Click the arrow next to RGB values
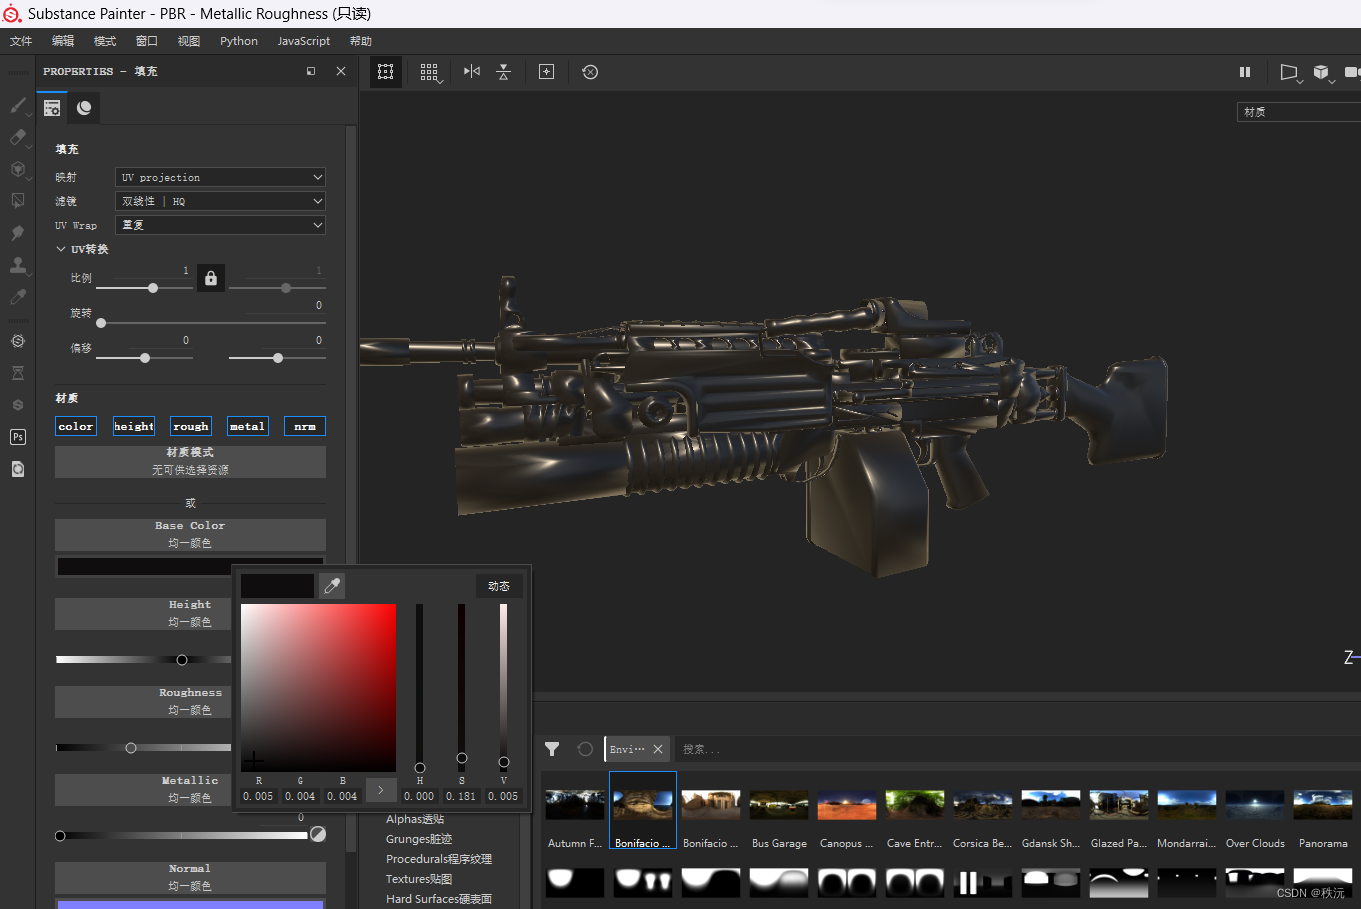Image resolution: width=1361 pixels, height=909 pixels. tap(380, 790)
